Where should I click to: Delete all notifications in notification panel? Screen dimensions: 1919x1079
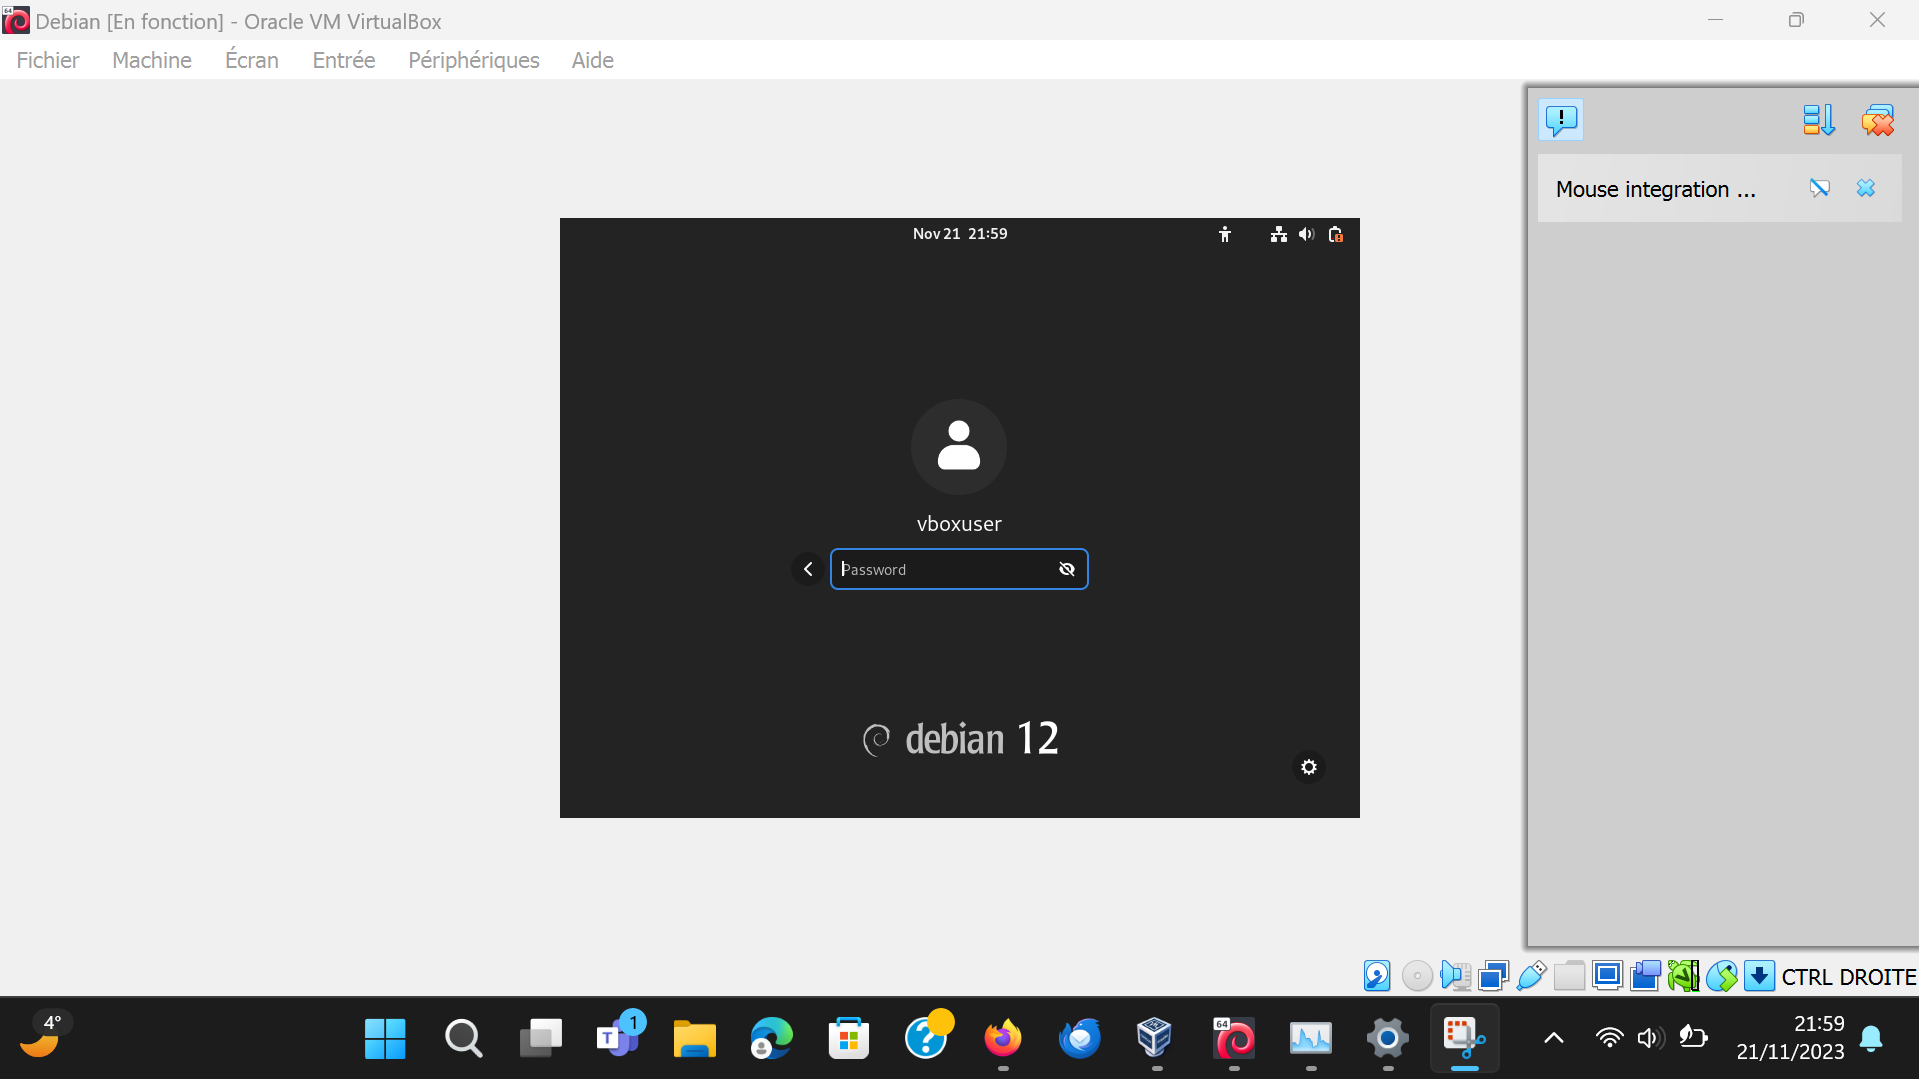tap(1877, 120)
